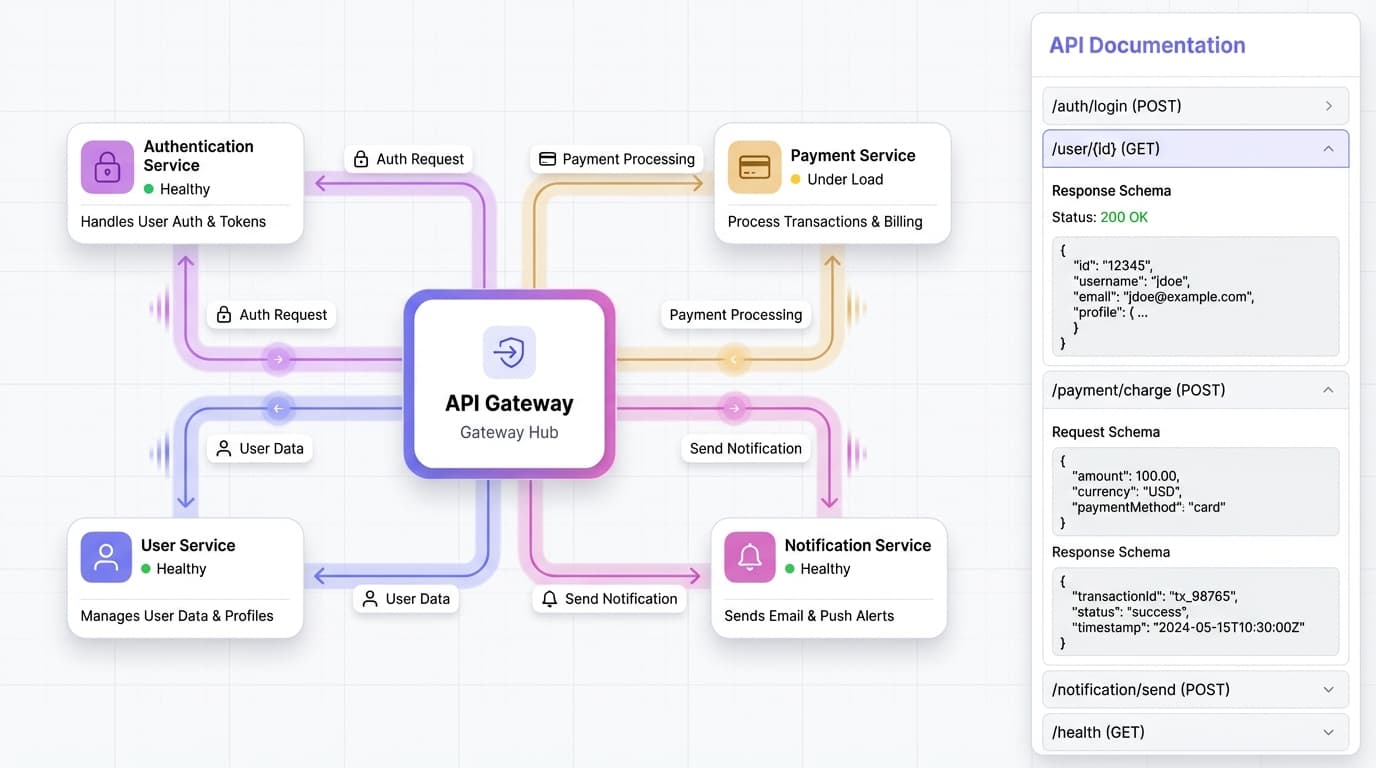
Task: Click the payment charge request JSON block
Action: [1195, 491]
